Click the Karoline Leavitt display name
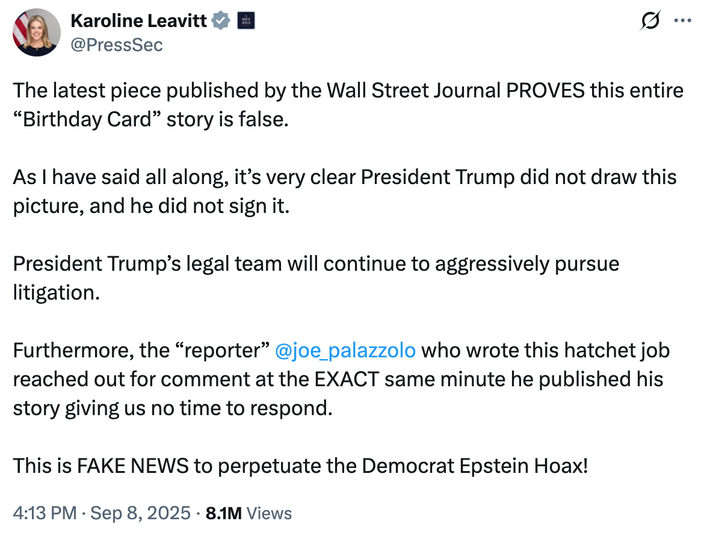The width and height of the screenshot is (710, 533). [139, 21]
